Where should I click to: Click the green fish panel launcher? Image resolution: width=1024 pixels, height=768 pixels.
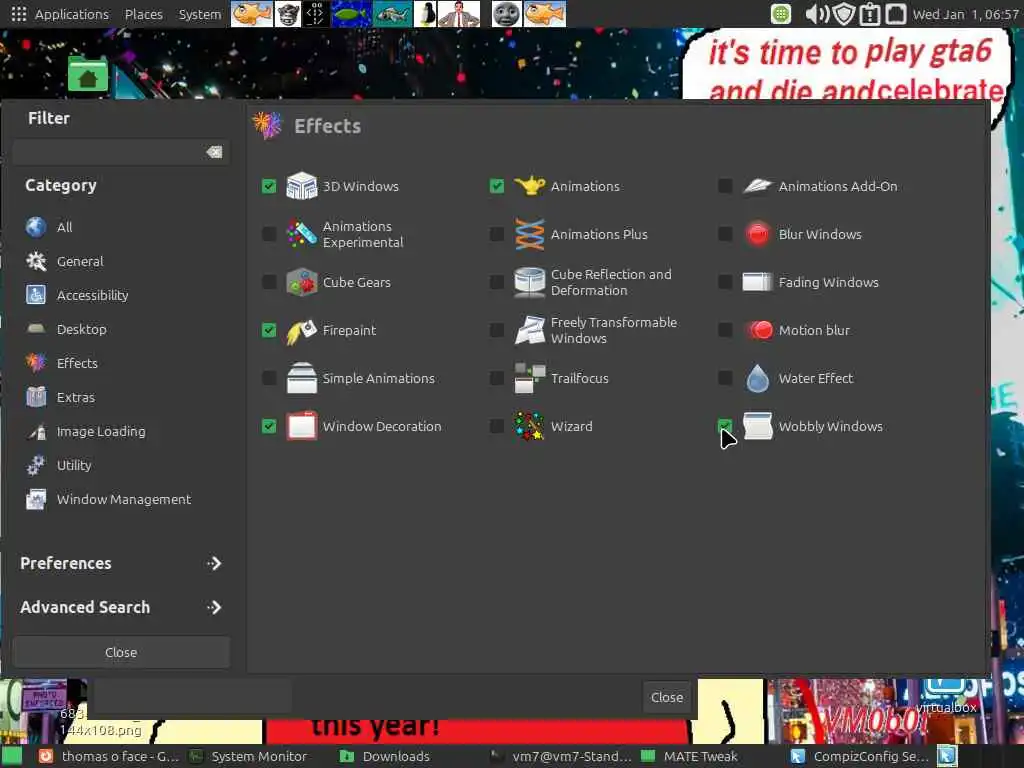[x=352, y=14]
